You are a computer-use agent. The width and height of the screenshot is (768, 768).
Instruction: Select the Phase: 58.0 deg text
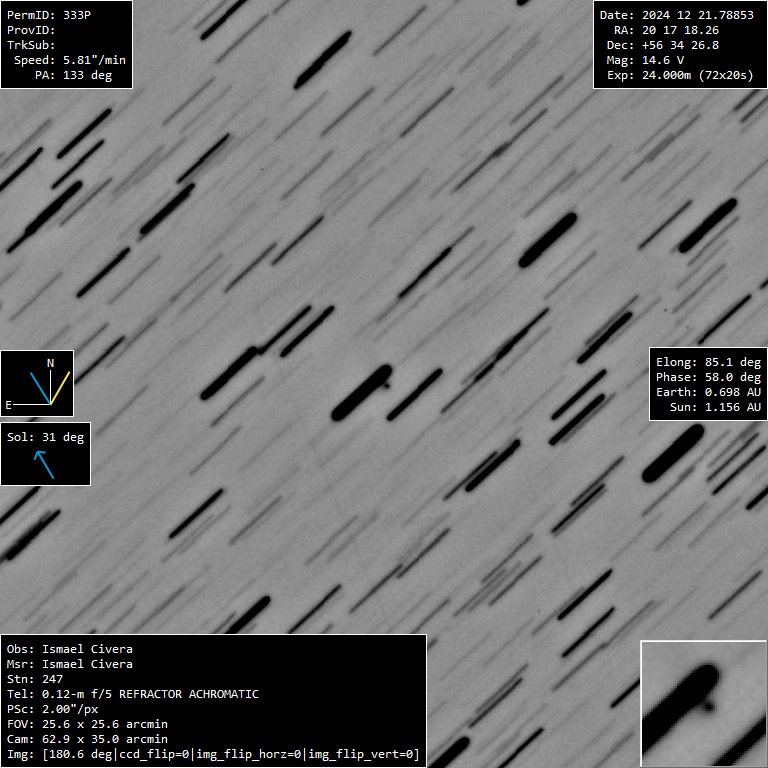tap(708, 377)
